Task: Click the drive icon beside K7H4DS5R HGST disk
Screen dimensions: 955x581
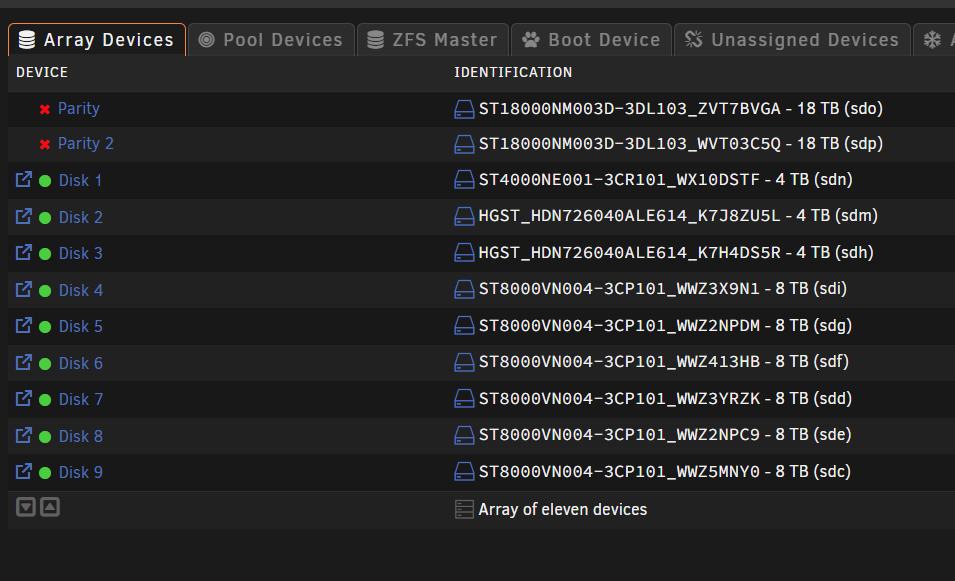Action: (x=464, y=253)
